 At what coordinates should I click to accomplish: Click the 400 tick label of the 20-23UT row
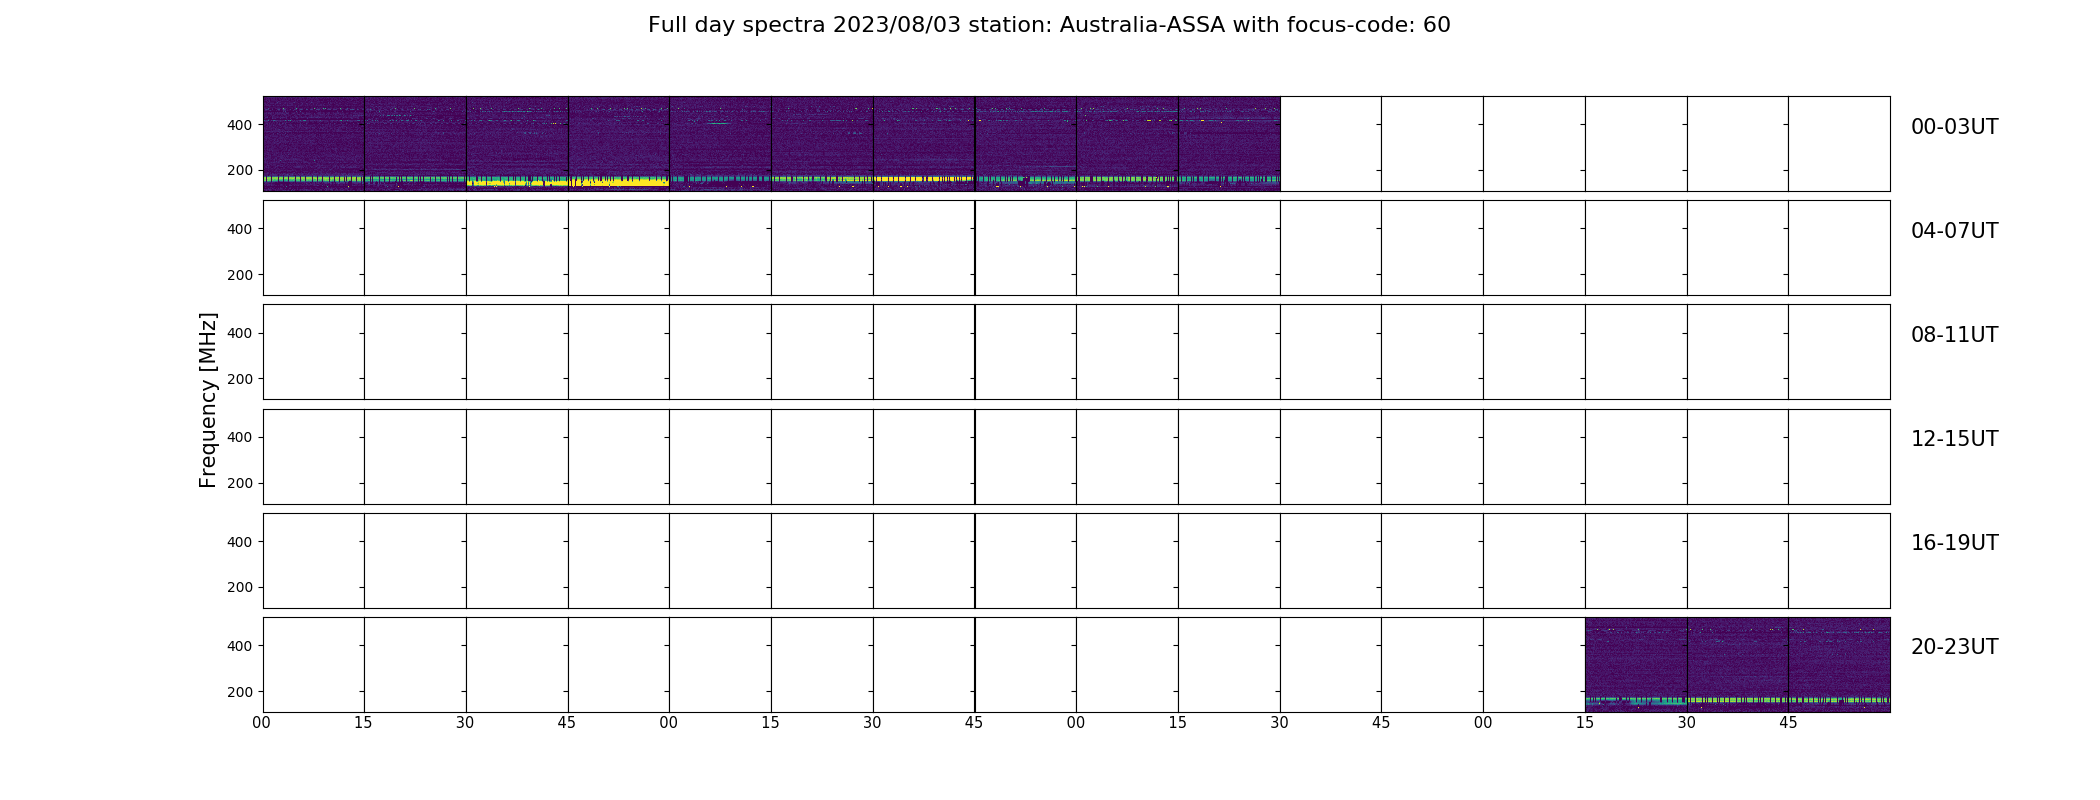(x=240, y=646)
